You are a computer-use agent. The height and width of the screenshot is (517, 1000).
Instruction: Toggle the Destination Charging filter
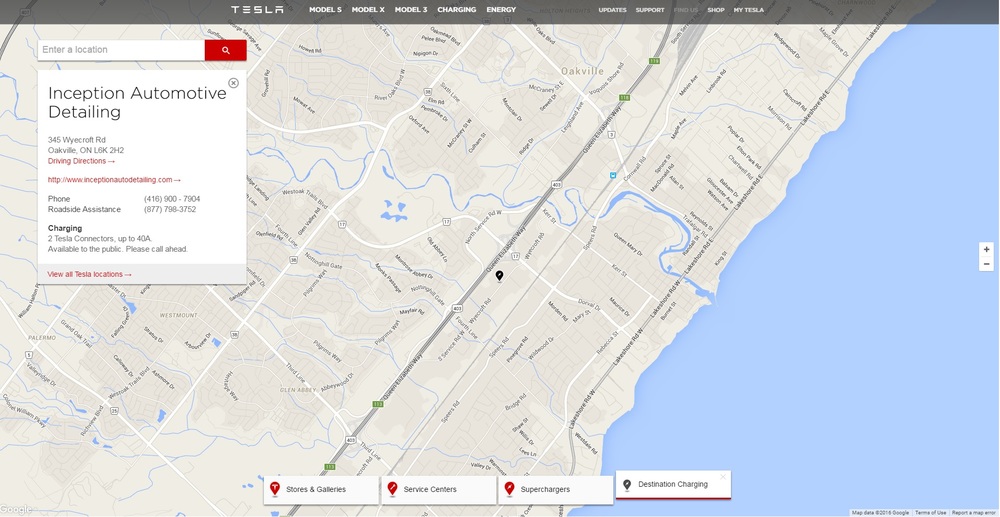tap(673, 484)
